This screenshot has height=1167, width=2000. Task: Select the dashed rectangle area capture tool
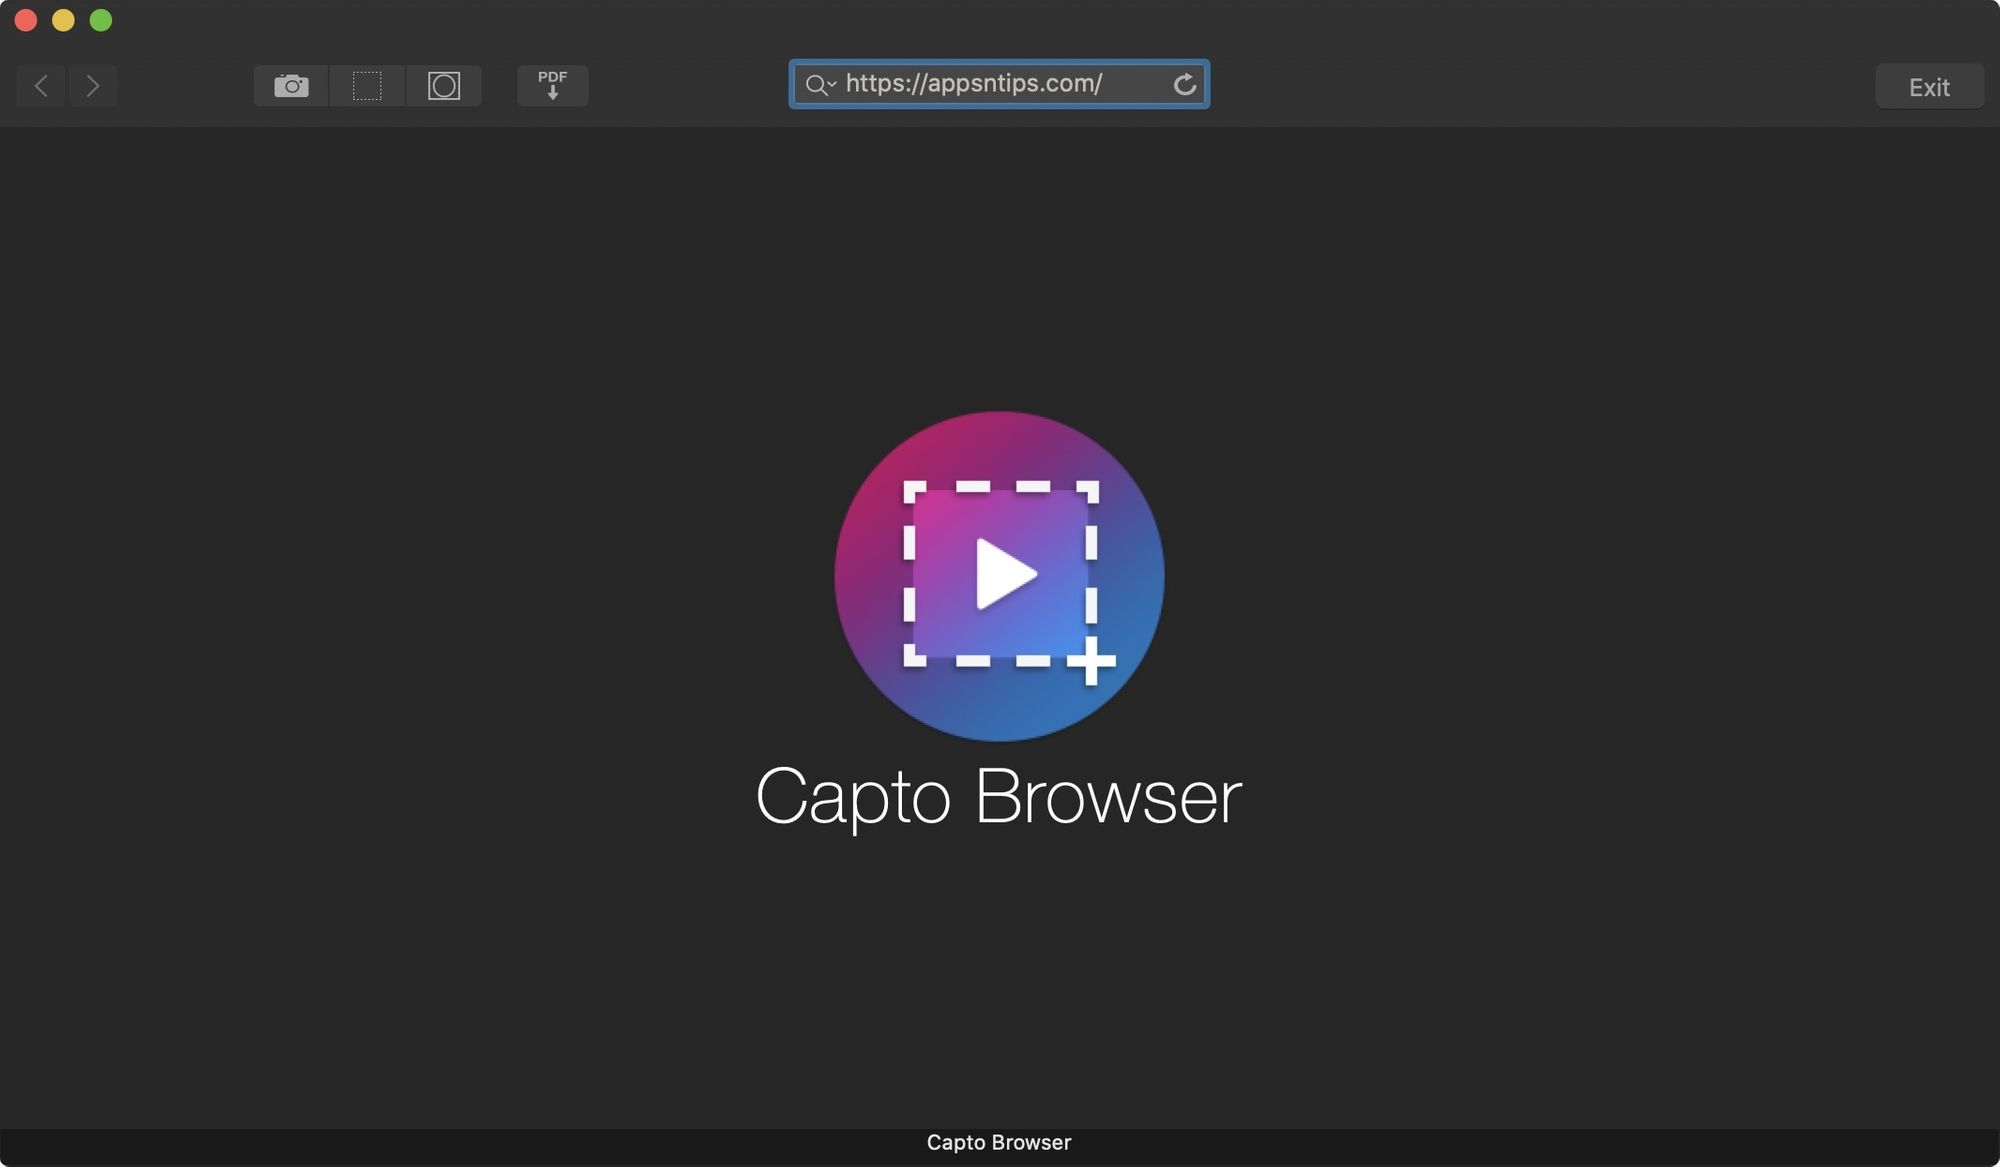pyautogui.click(x=367, y=86)
